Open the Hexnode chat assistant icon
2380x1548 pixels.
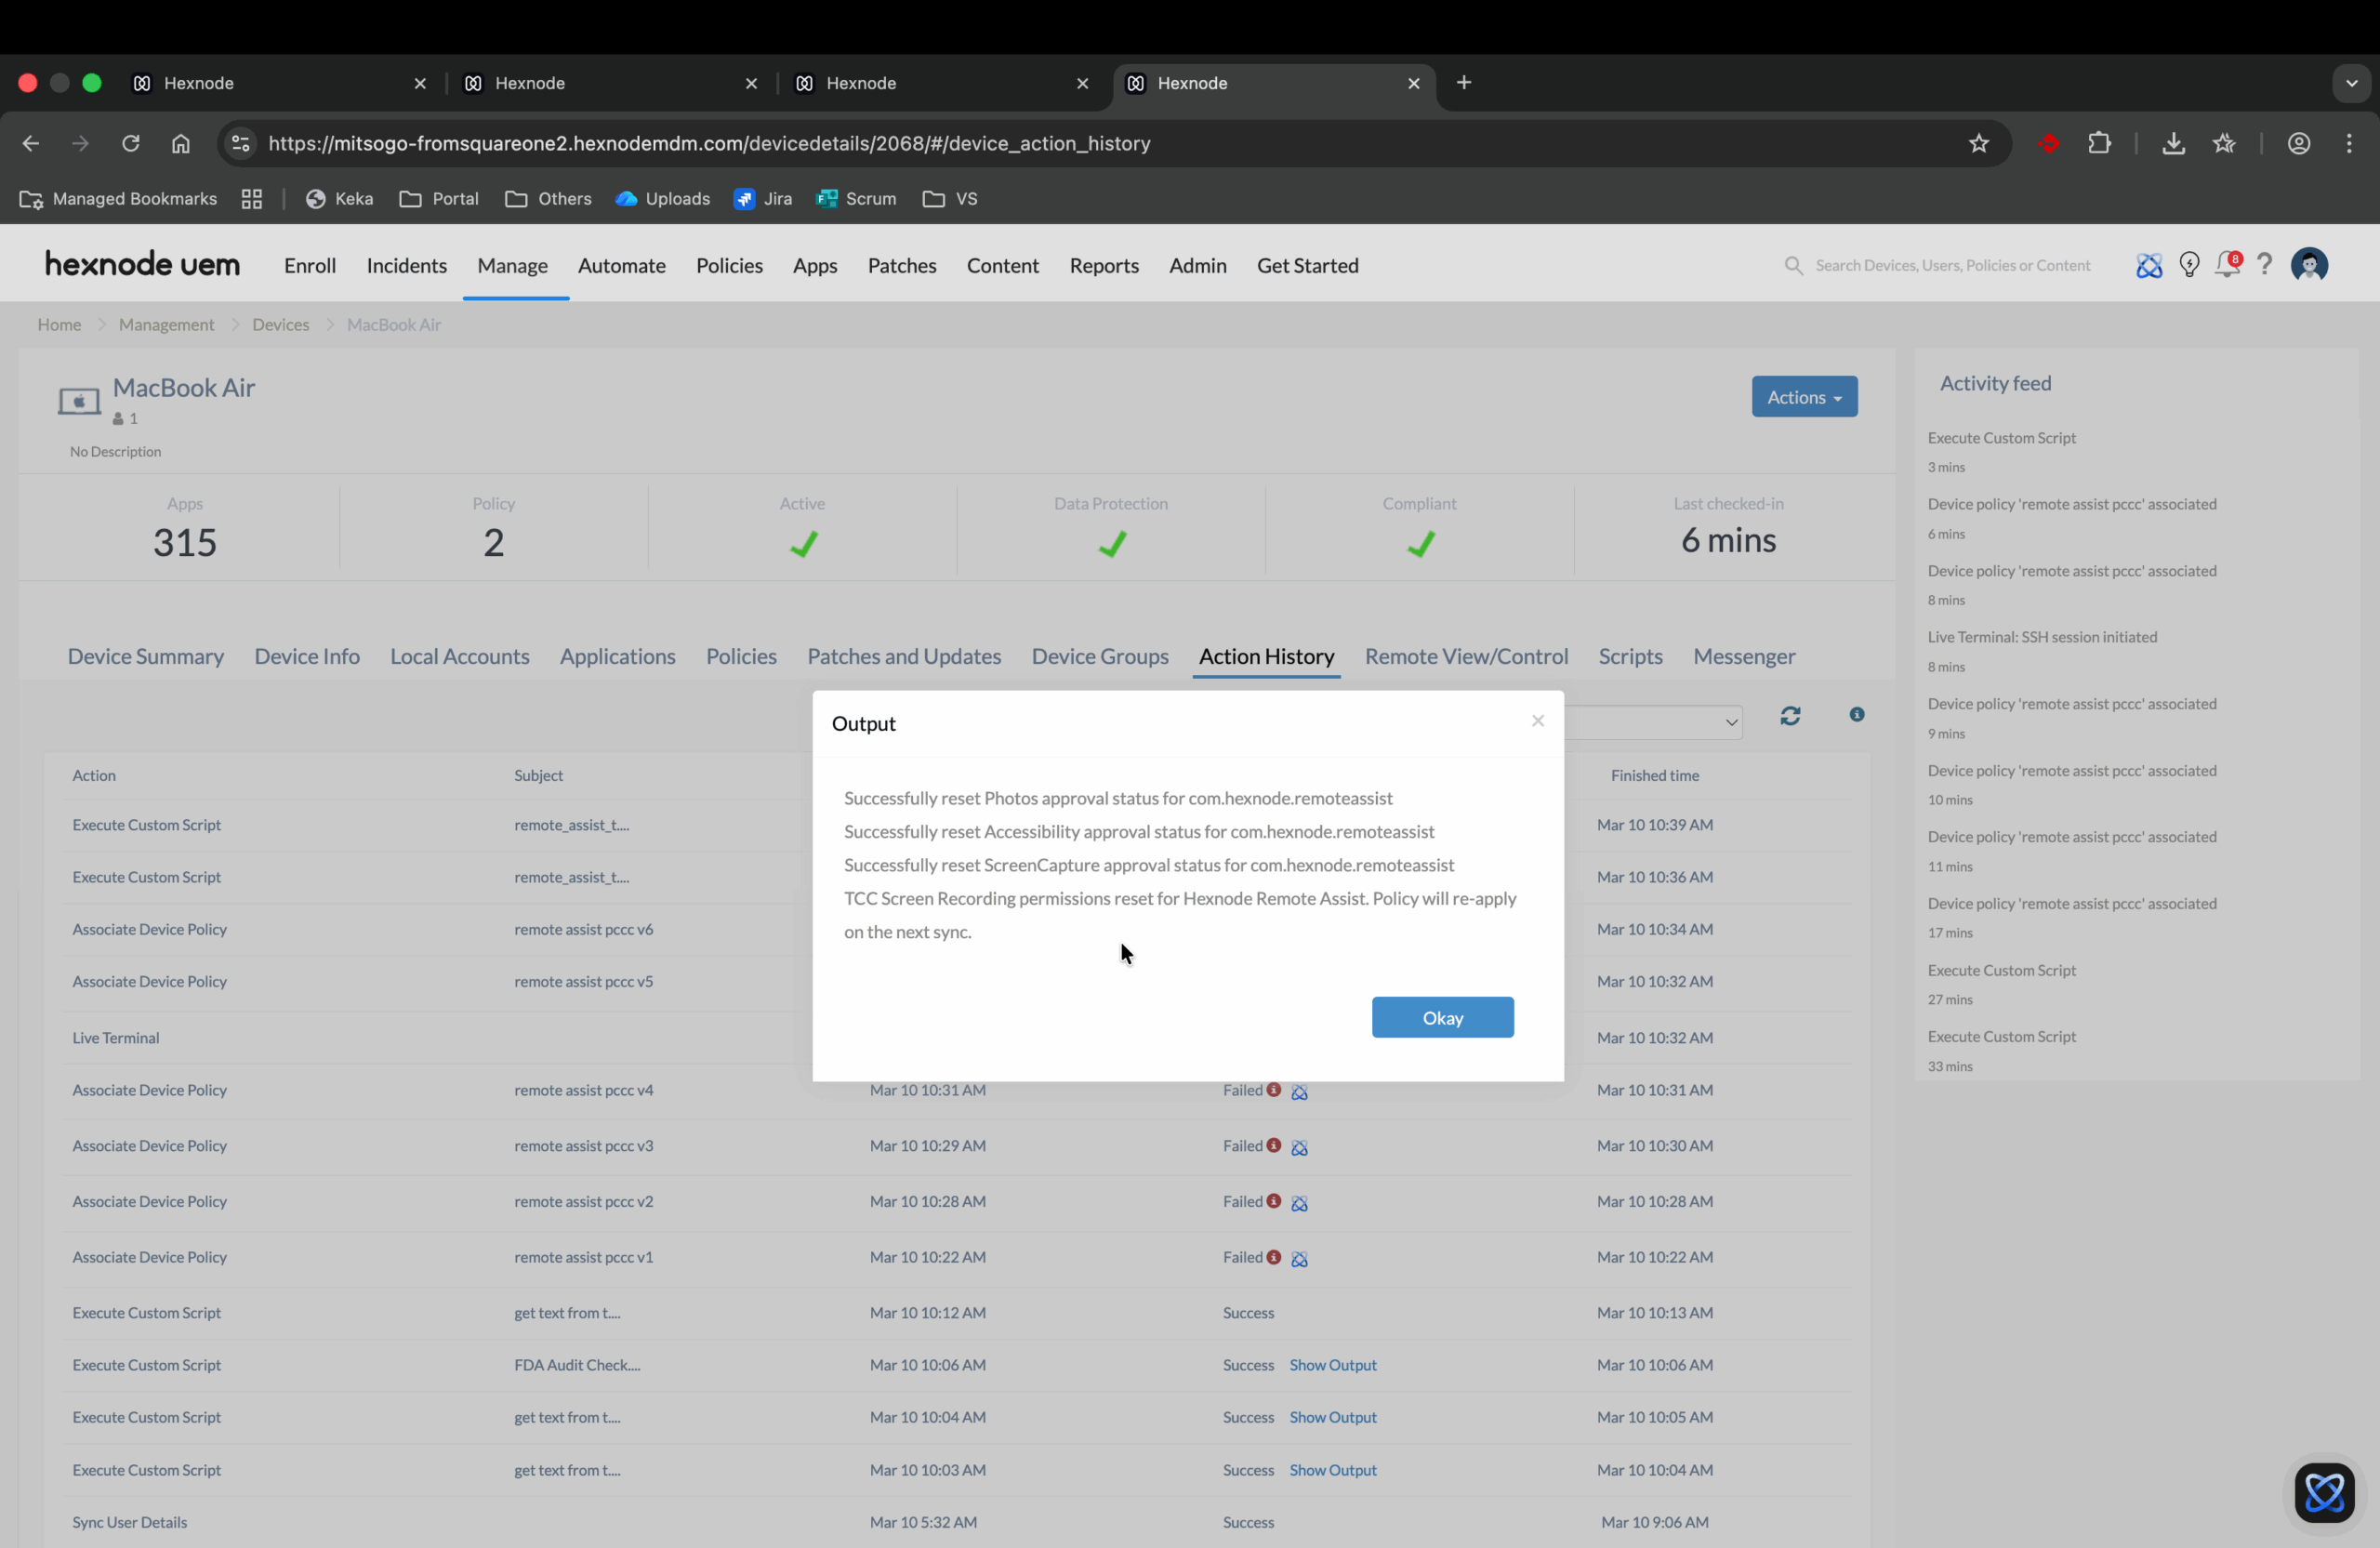click(2323, 1493)
